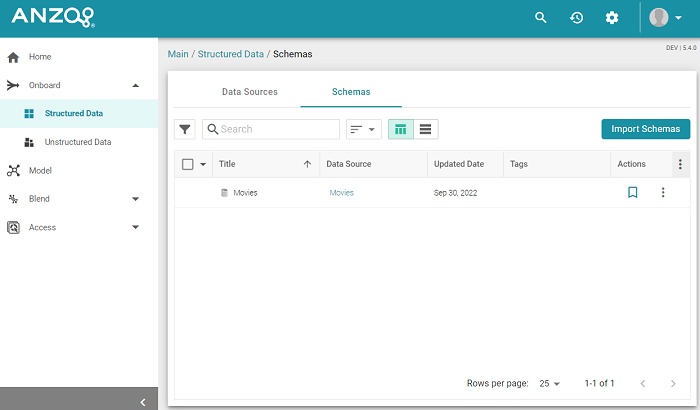This screenshot has height=410, width=700.
Task: Open Unstructured Data in sidebar
Action: click(78, 142)
